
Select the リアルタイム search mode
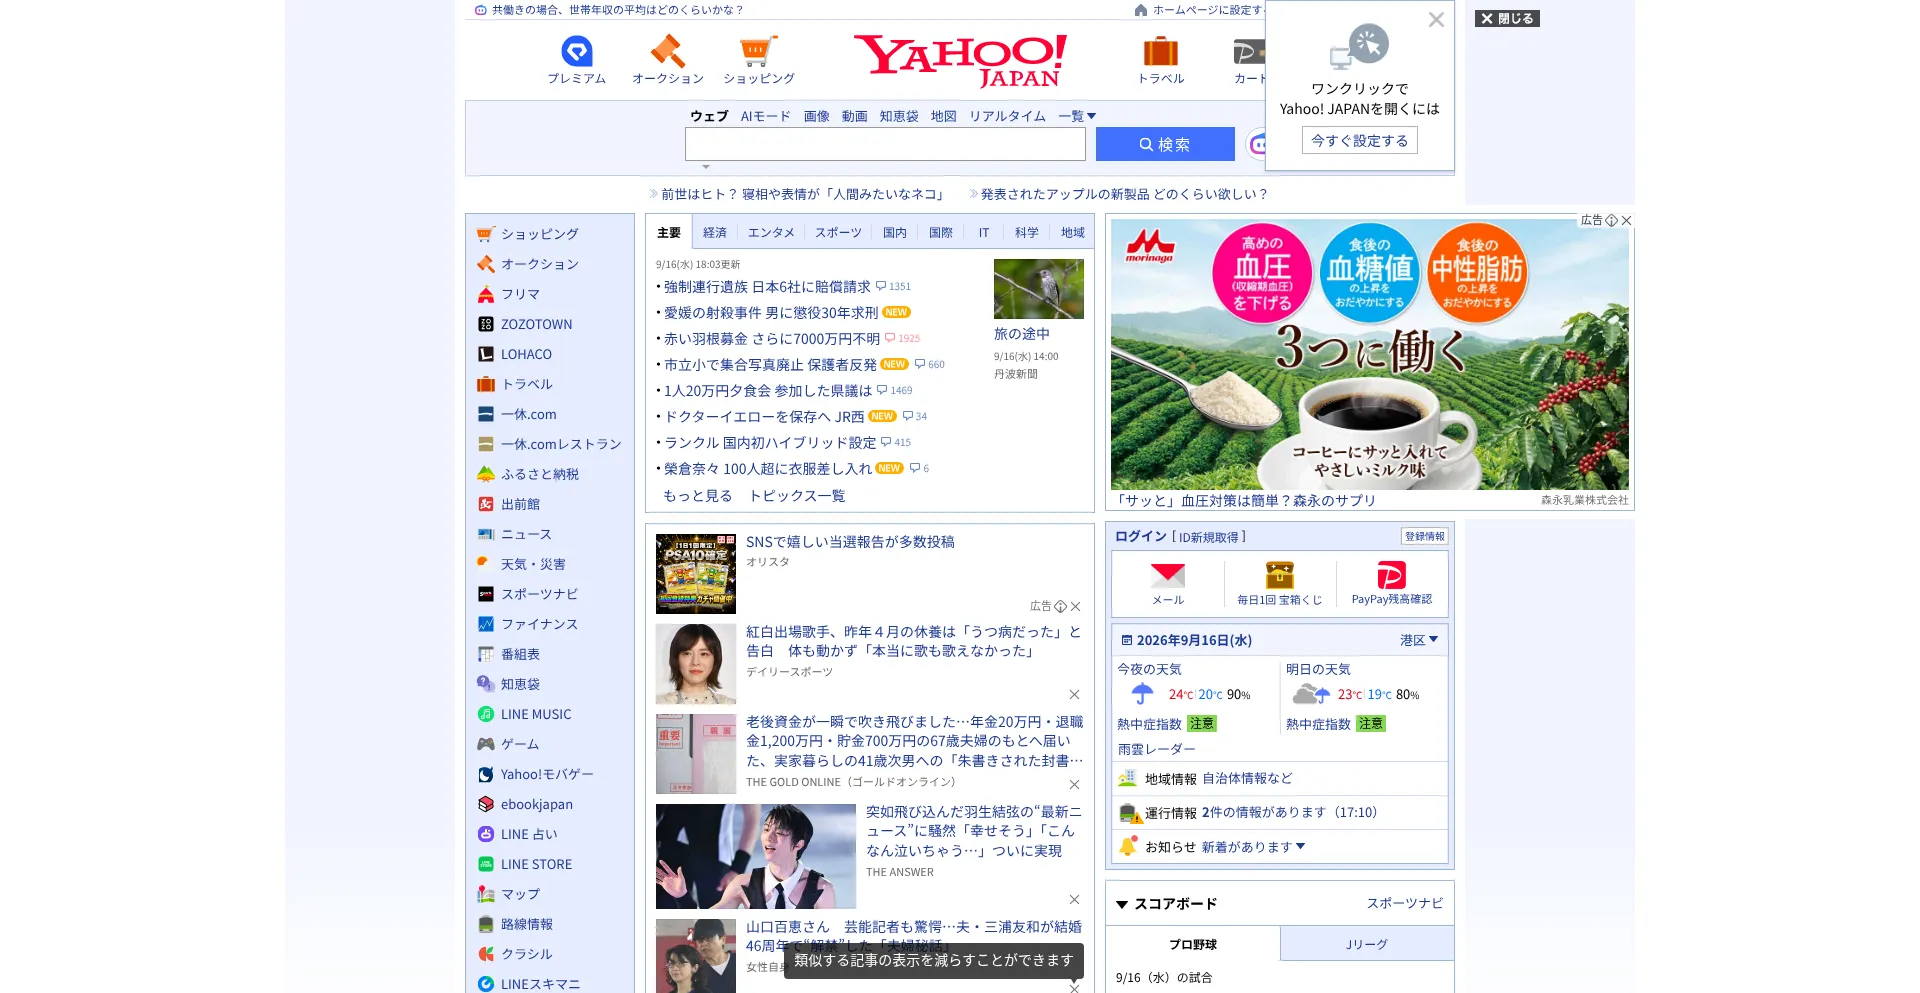(1007, 116)
